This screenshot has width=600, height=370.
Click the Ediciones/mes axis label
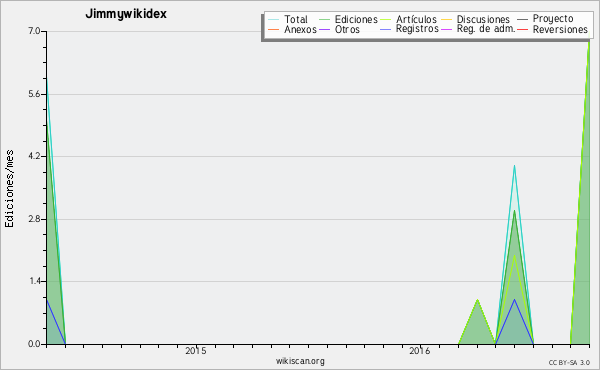[x=9, y=188]
